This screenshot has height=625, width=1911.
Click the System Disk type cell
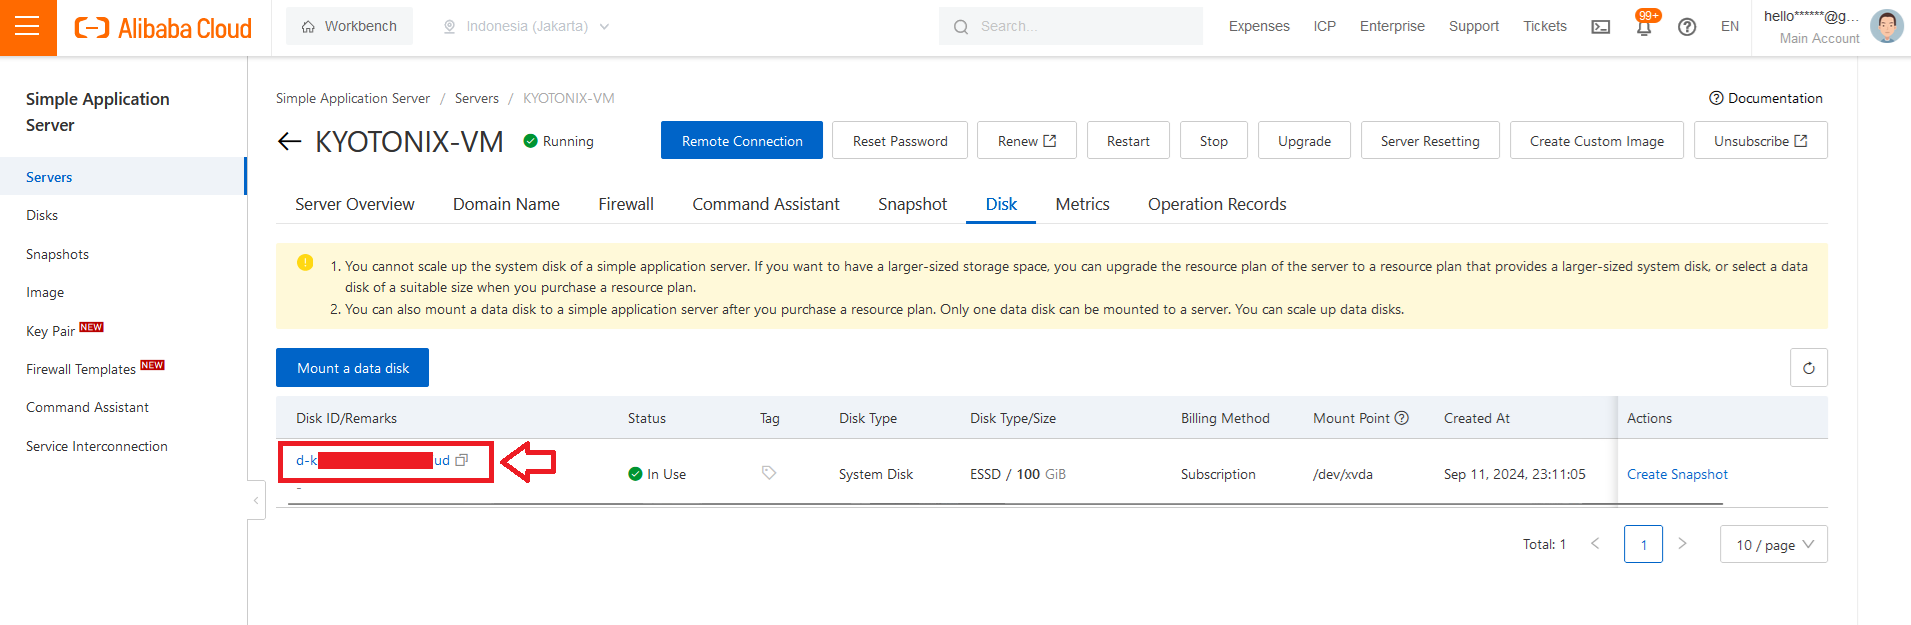(x=876, y=474)
